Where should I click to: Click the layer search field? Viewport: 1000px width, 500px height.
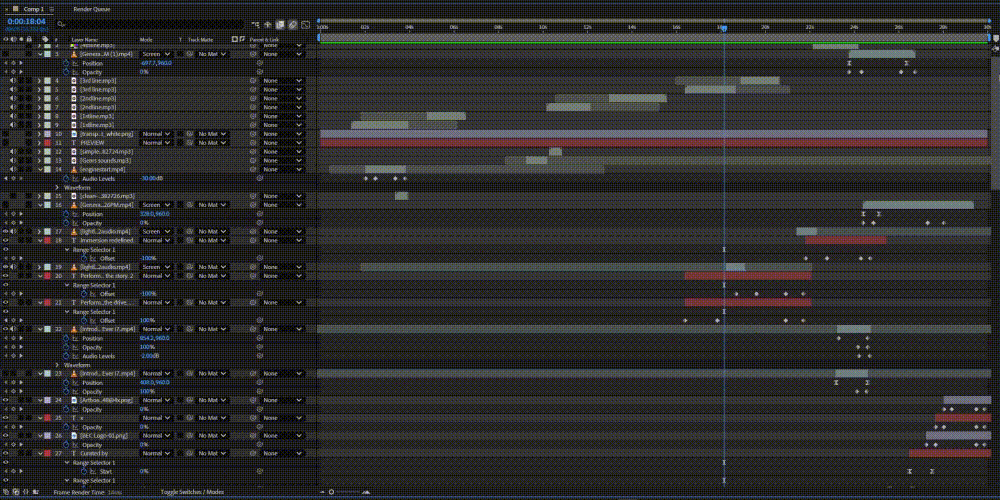150,23
